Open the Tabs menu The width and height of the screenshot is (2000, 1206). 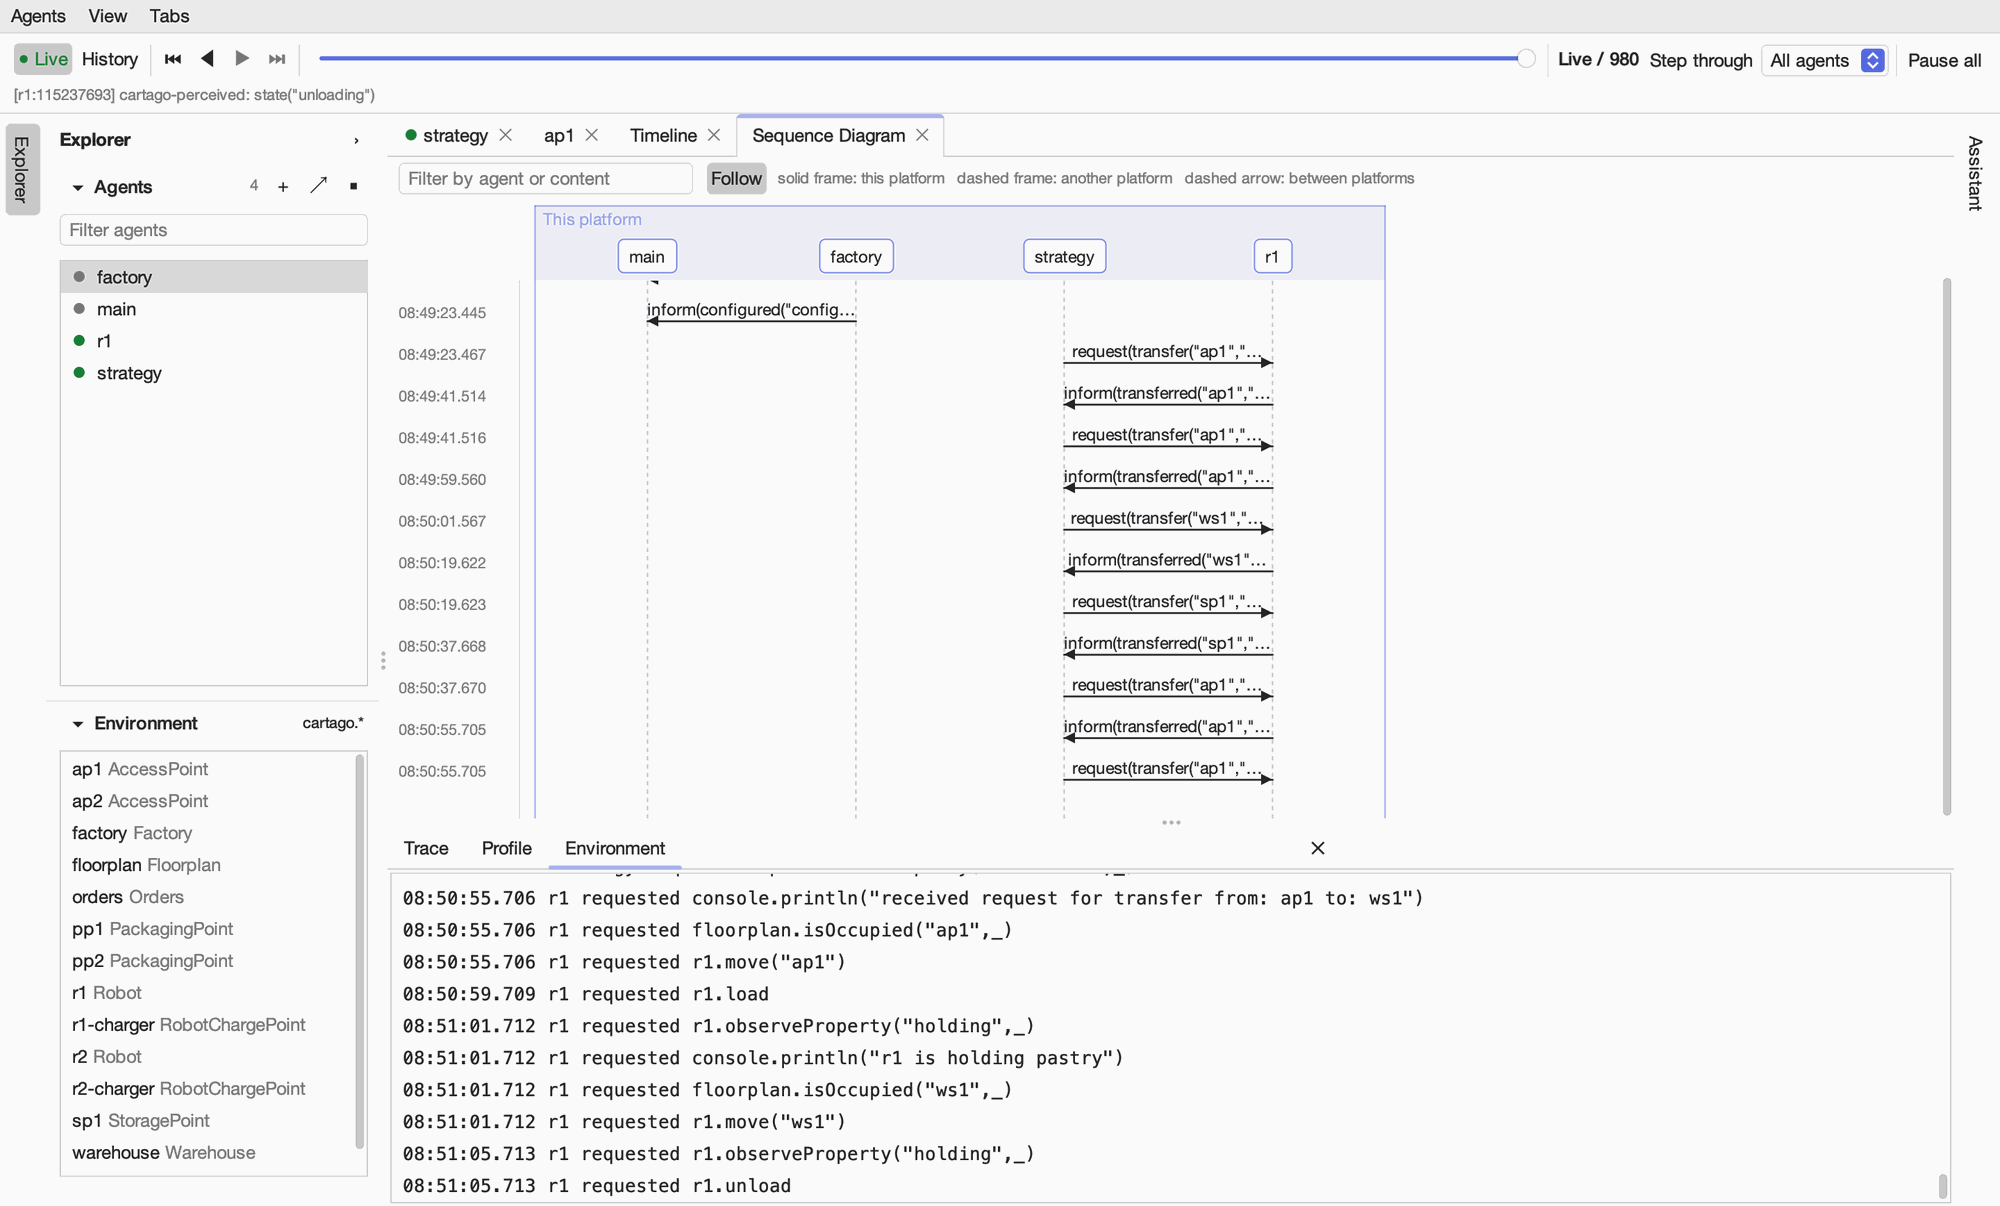pyautogui.click(x=169, y=16)
